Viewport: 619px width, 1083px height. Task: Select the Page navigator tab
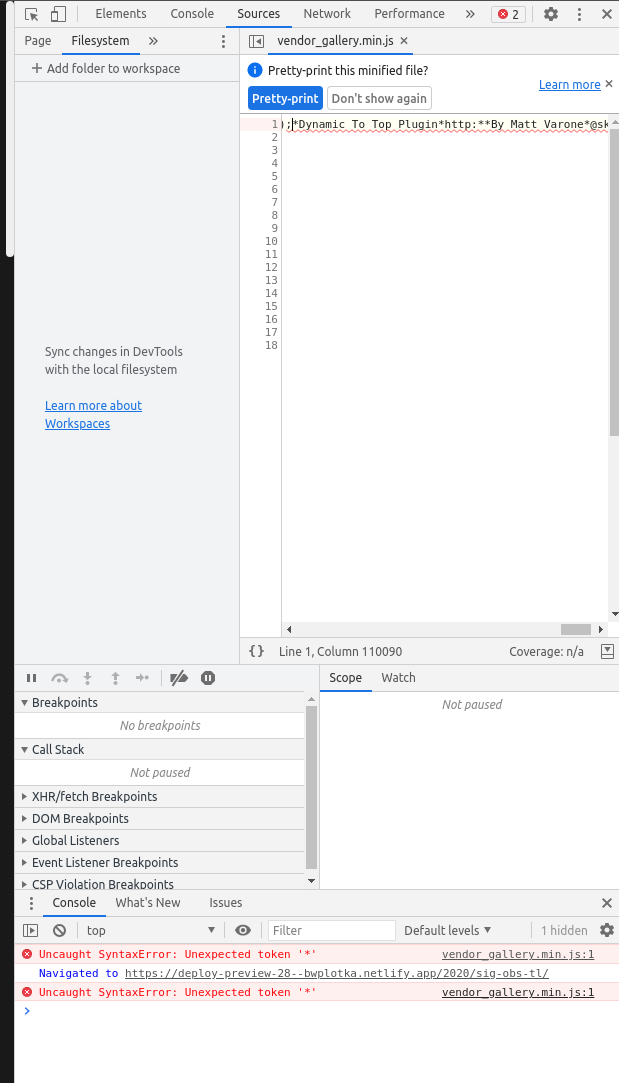click(37, 41)
